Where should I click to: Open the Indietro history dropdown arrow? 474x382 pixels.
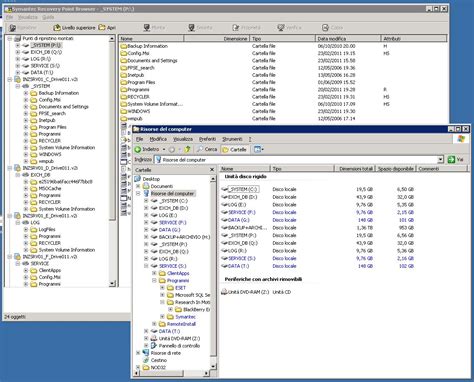(164, 149)
